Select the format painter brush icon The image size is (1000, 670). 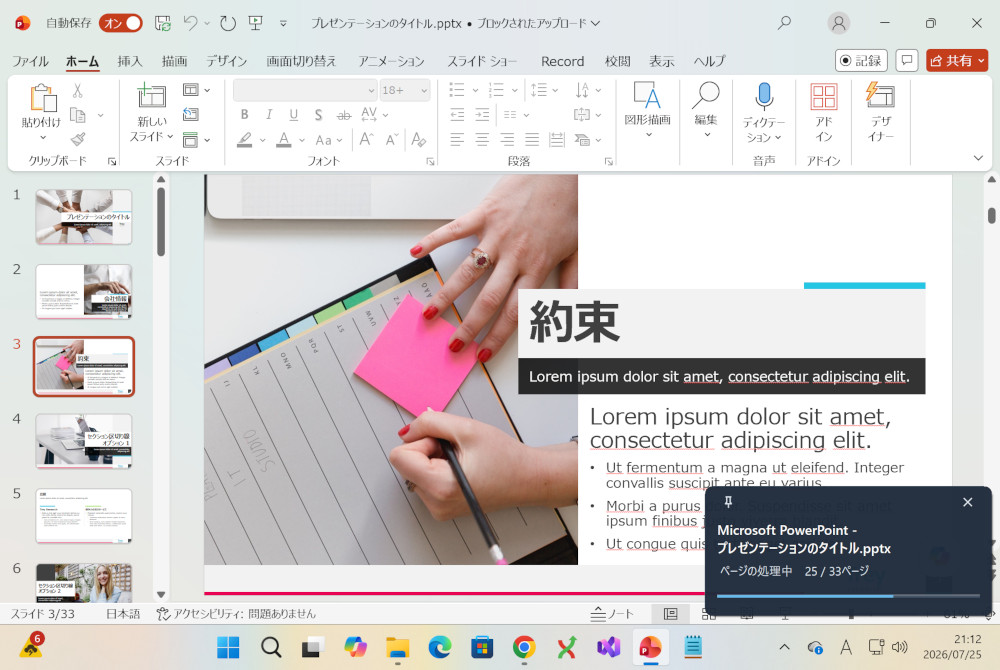tap(78, 139)
